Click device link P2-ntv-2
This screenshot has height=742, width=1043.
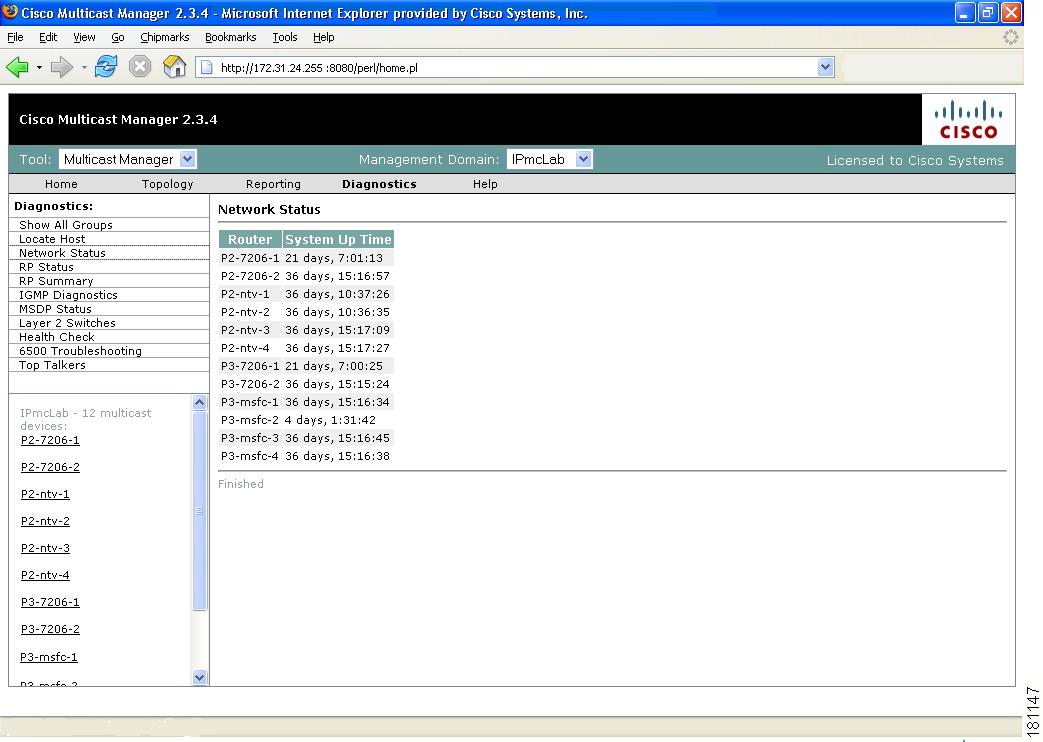tap(45, 521)
